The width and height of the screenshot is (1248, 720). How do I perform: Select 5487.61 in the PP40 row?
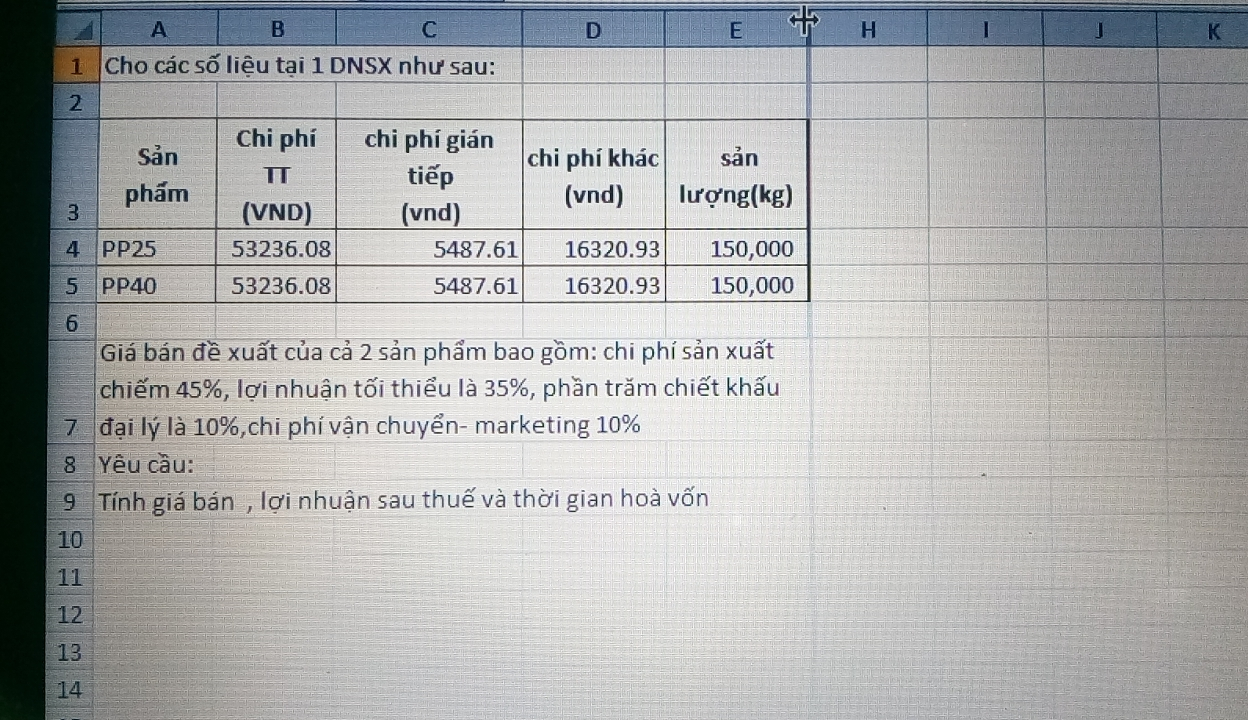pos(429,286)
